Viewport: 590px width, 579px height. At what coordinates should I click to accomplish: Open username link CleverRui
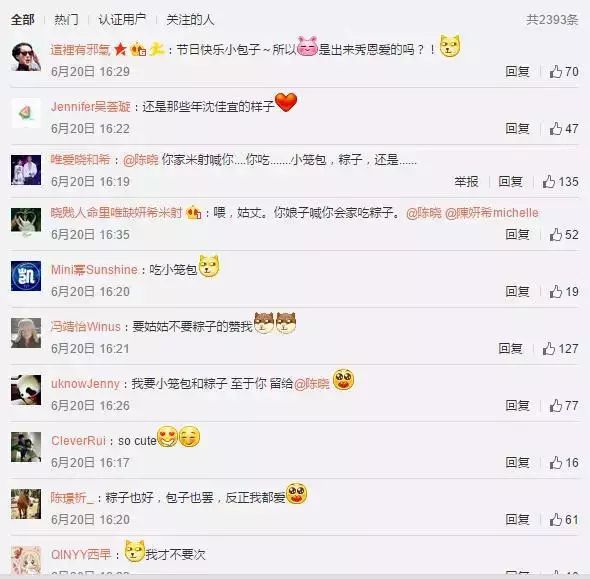pyautogui.click(x=78, y=441)
